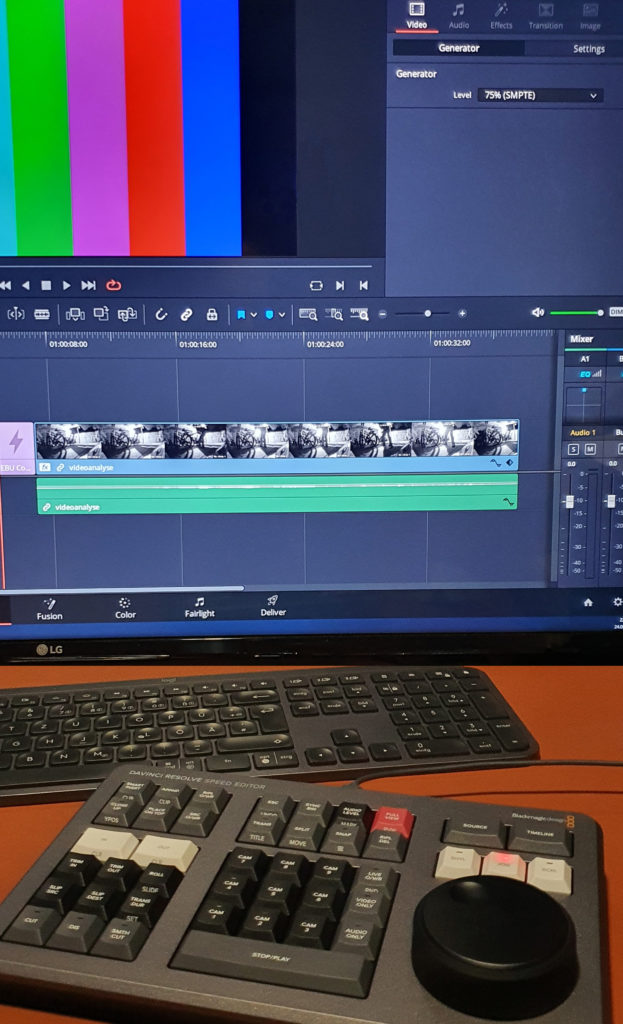The height and width of the screenshot is (1024, 623).
Task: Click the timeline horizontal scrollbar
Action: click(122, 588)
